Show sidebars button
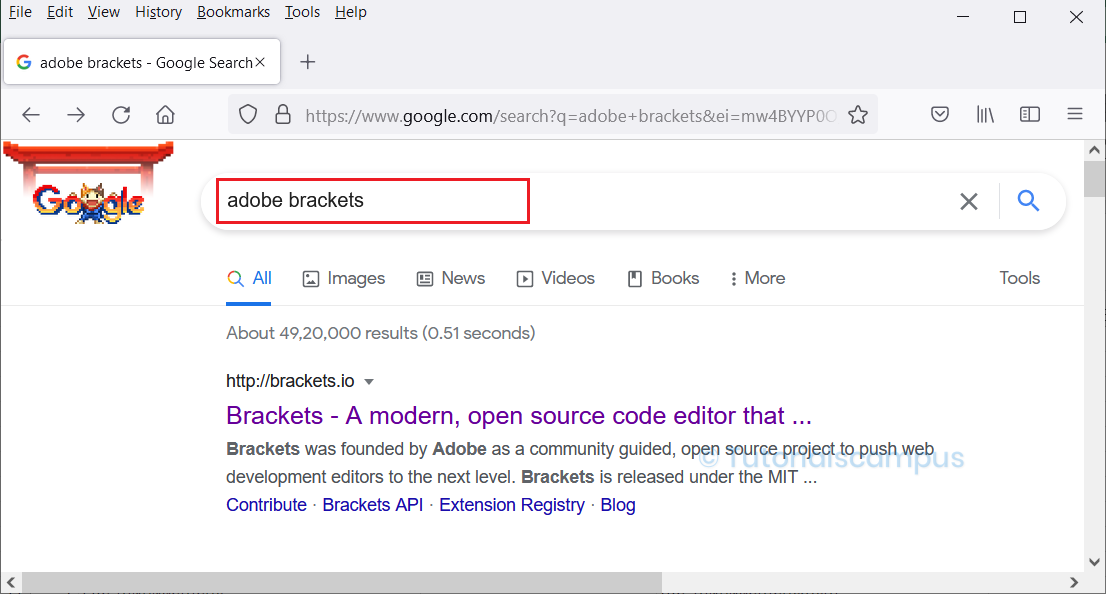1106x594 pixels. pyautogui.click(x=1030, y=114)
